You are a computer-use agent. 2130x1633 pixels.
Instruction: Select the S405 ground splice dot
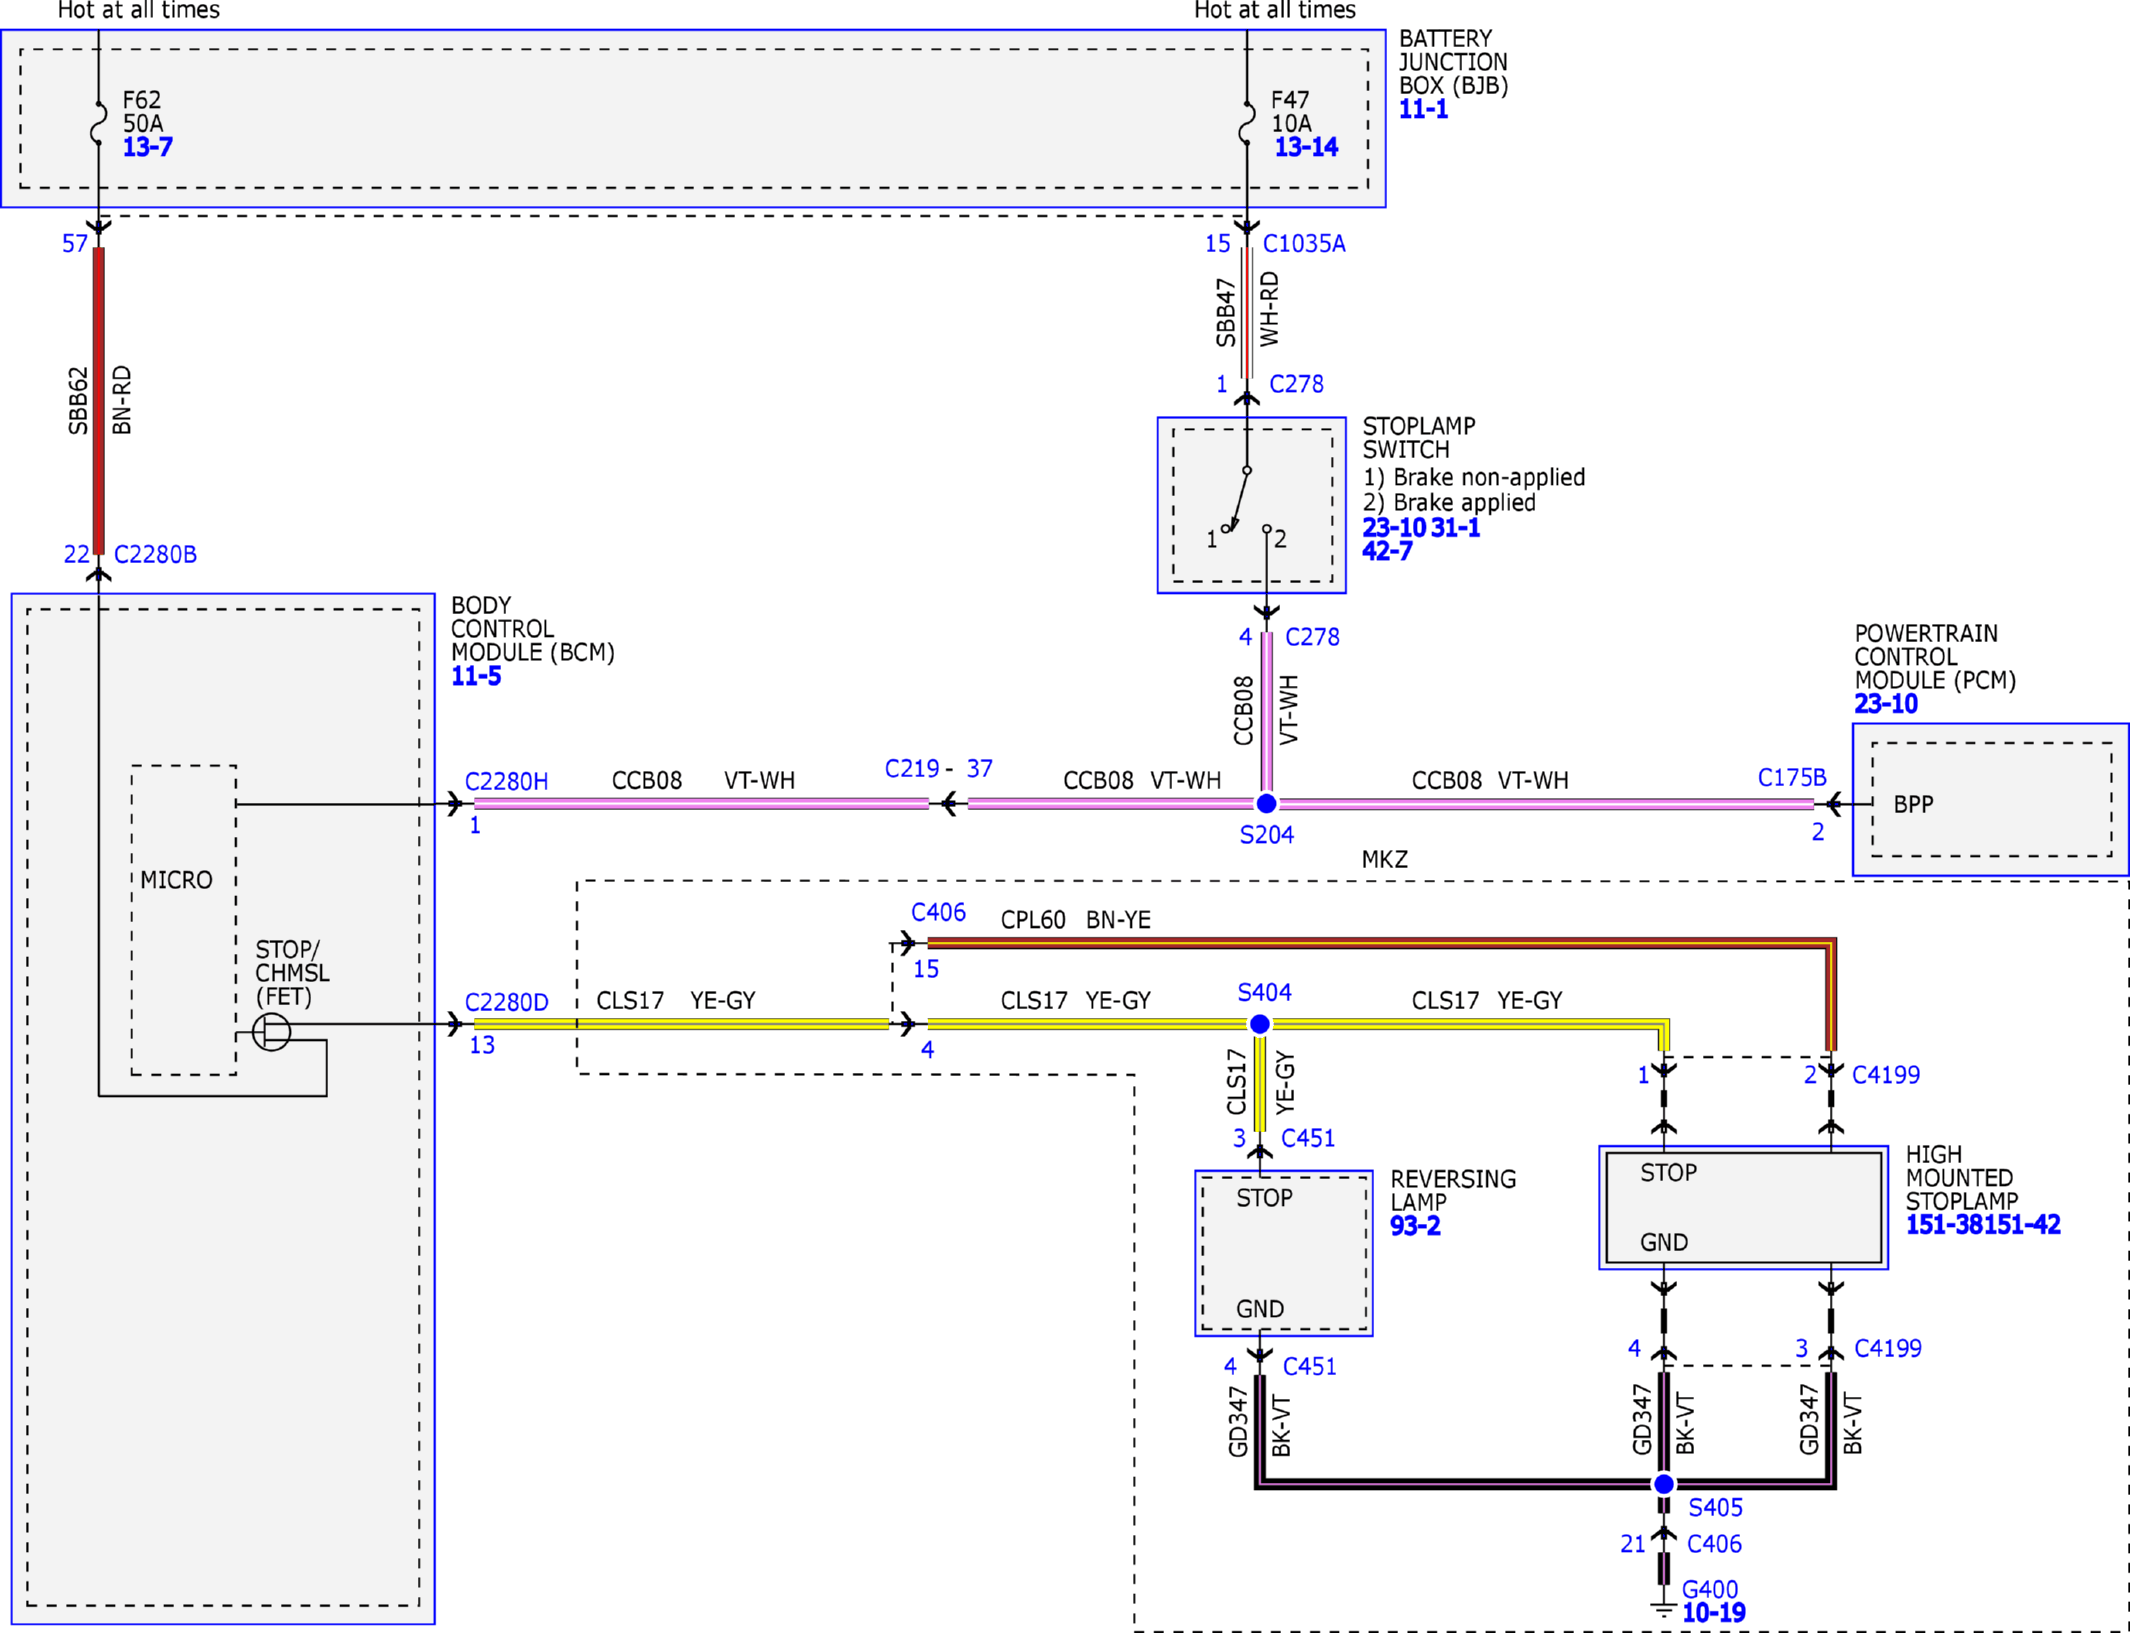1664,1484
